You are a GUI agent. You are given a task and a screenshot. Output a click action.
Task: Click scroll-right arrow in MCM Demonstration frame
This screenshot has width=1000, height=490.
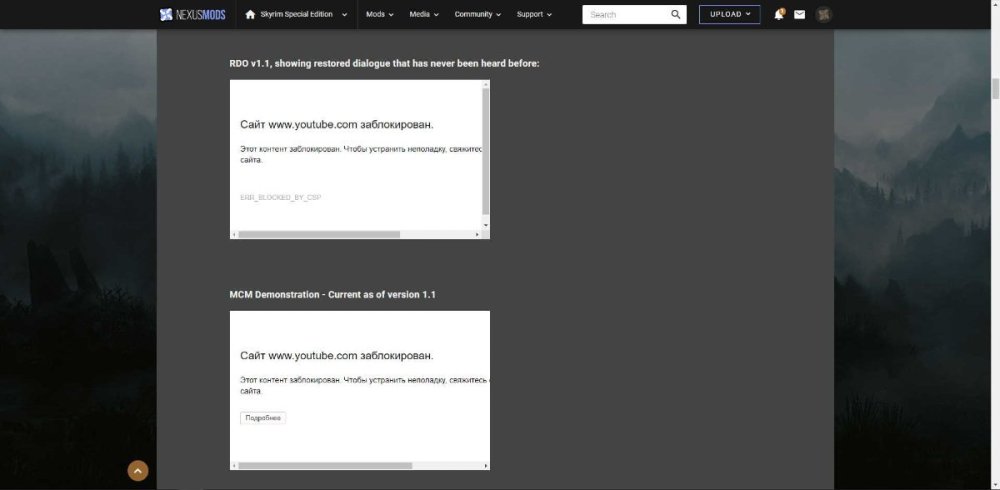tap(486, 466)
